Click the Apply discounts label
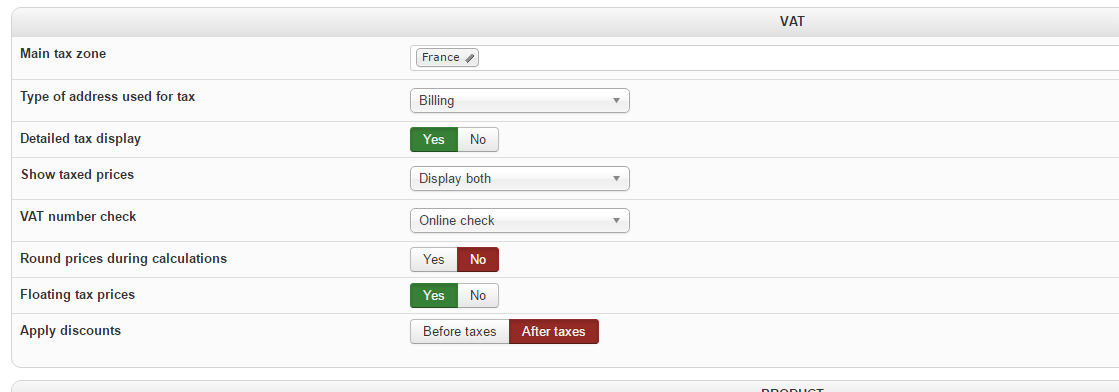 click(71, 331)
